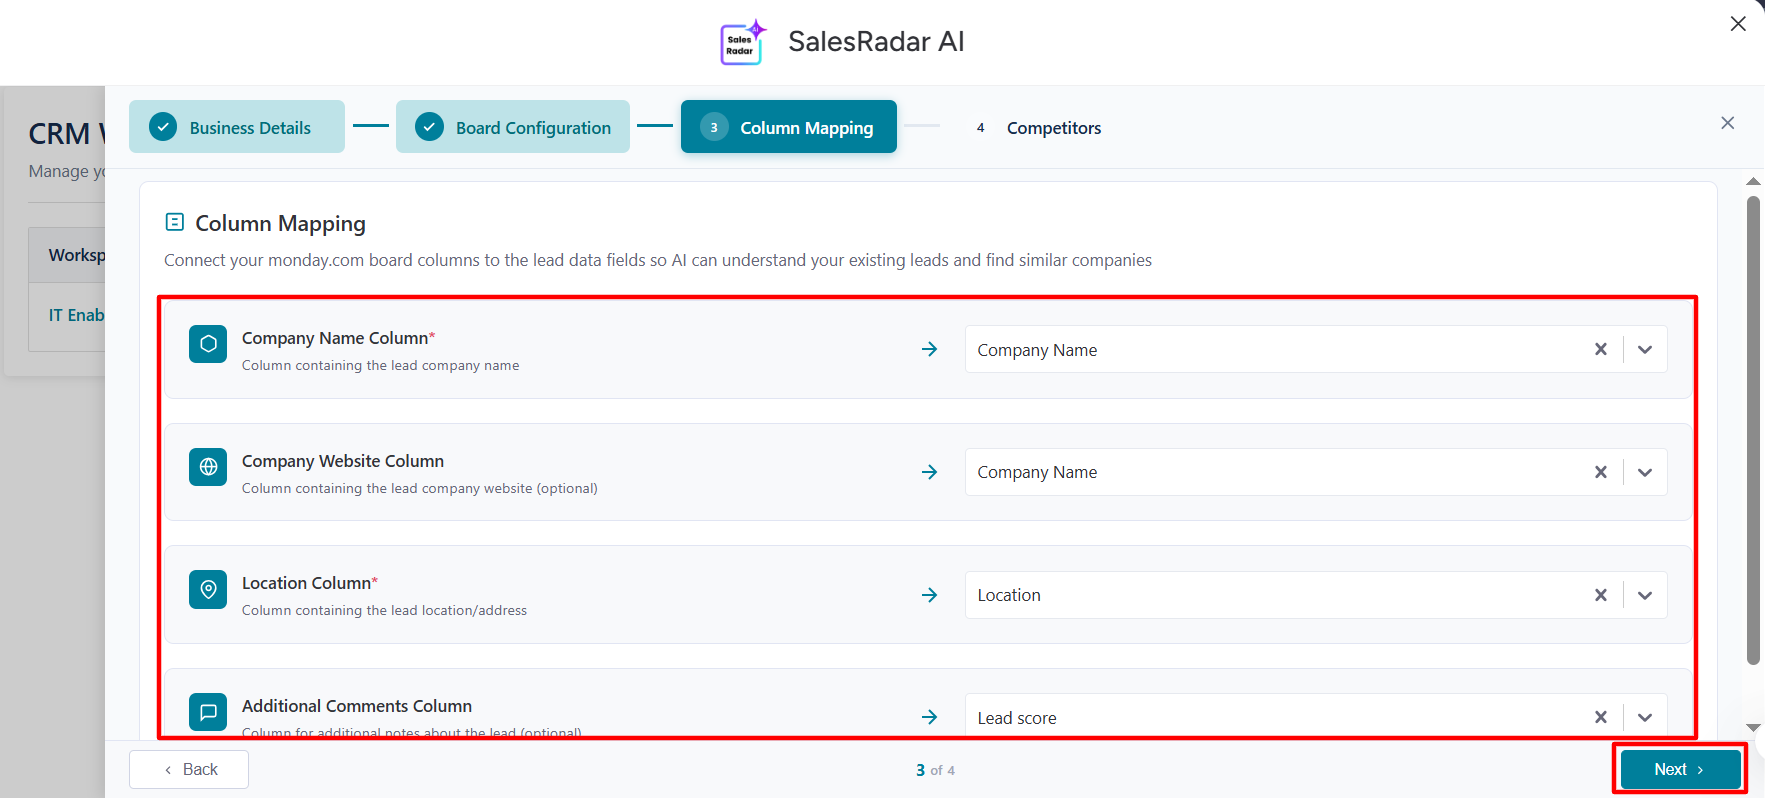This screenshot has height=798, width=1765.
Task: Click the '3 of 4' step counter
Action: click(936, 770)
